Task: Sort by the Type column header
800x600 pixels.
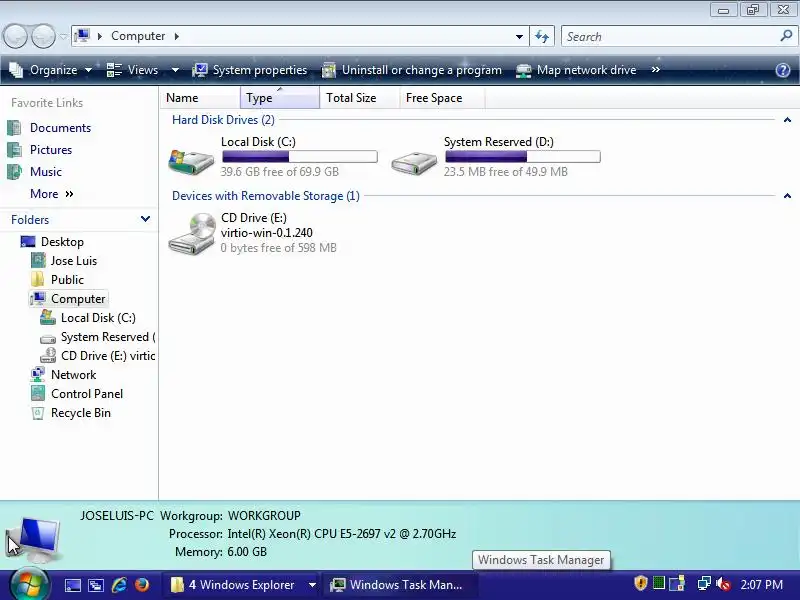Action: click(280, 97)
